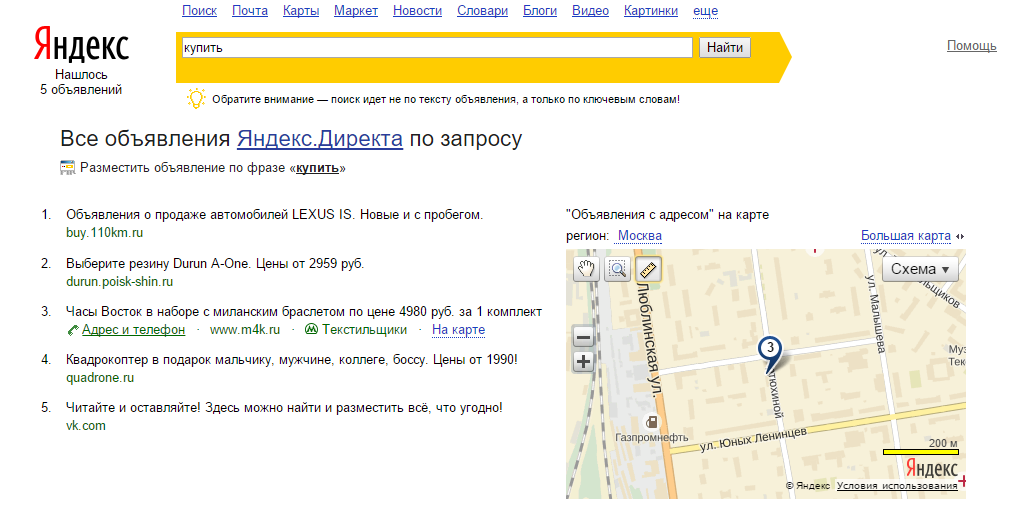This screenshot has width=1009, height=507.
Task: Click the lightbulb hint icon
Action: [196, 98]
